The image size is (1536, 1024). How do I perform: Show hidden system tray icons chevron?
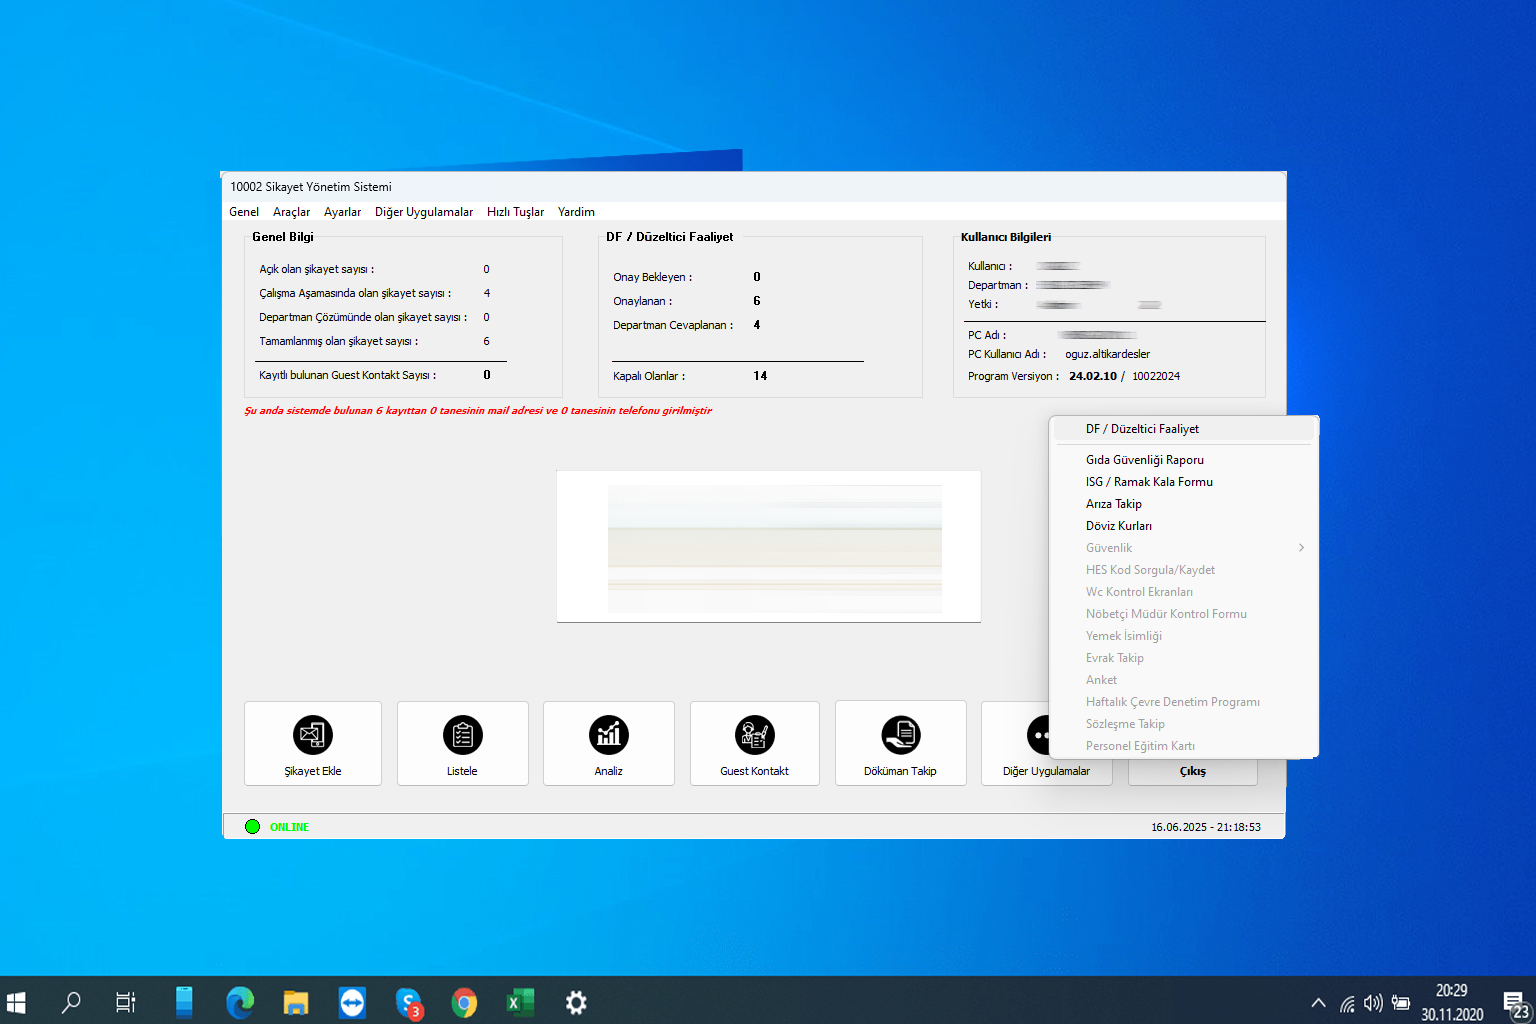click(1318, 1003)
